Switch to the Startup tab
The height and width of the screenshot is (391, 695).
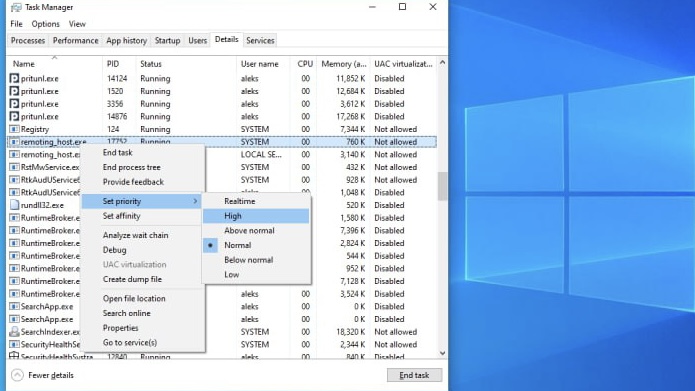tap(167, 40)
